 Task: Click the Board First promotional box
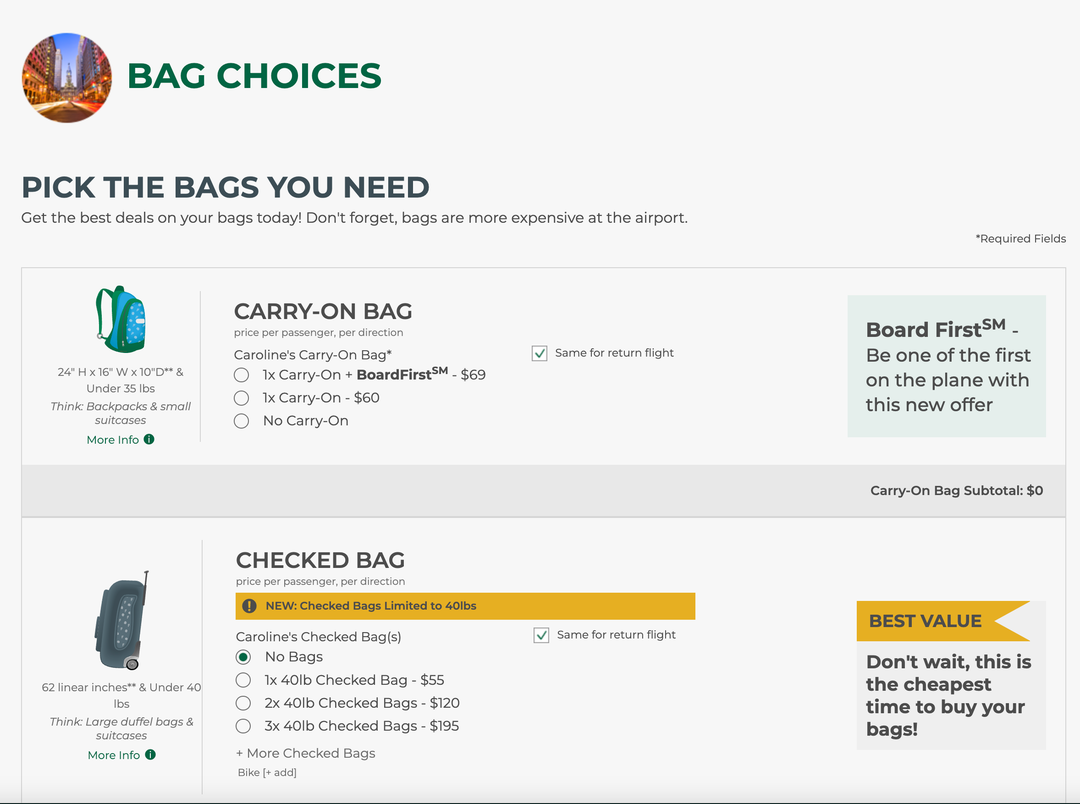[946, 366]
